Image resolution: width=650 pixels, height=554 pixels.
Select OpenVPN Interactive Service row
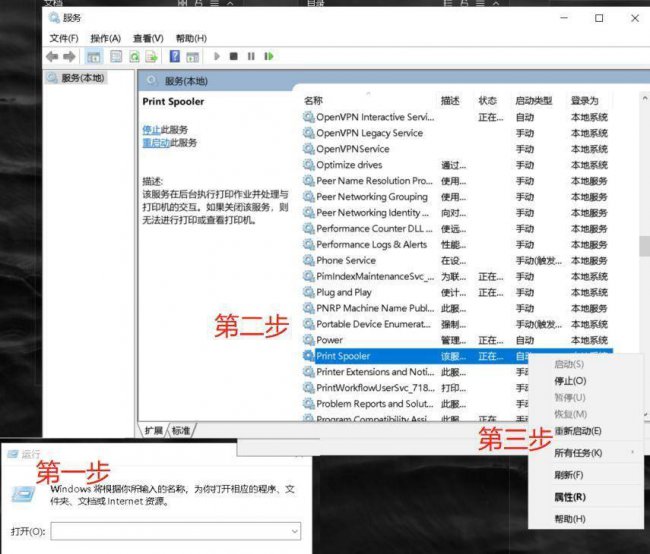click(x=456, y=117)
